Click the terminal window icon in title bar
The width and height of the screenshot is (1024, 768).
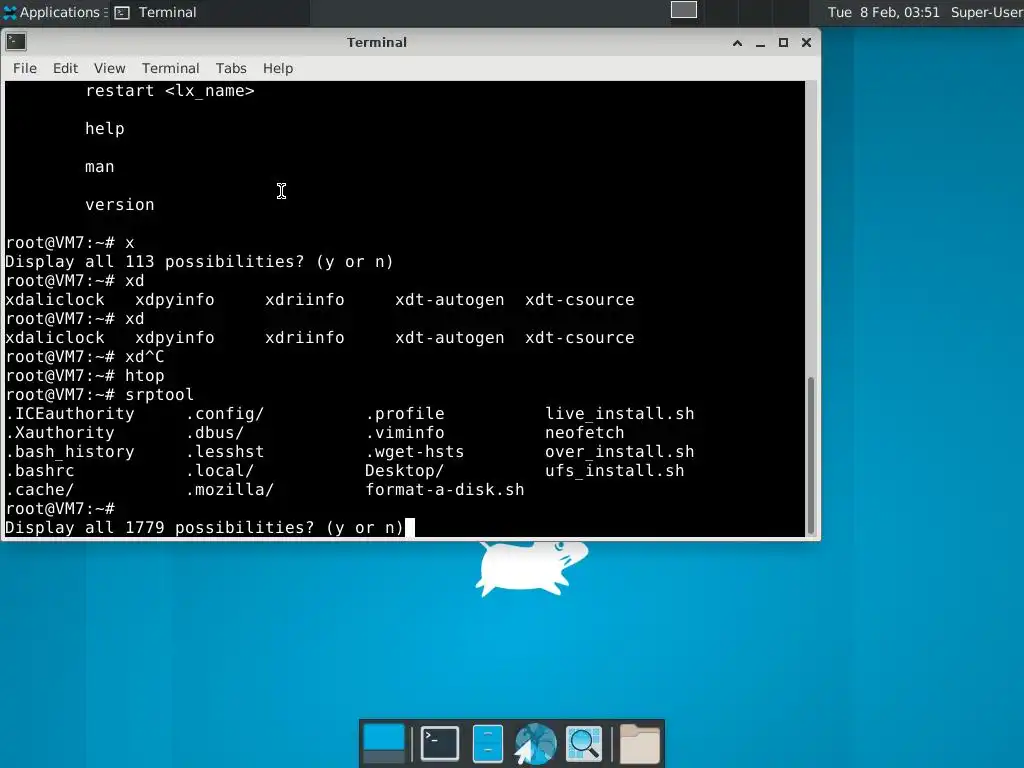pos(16,42)
